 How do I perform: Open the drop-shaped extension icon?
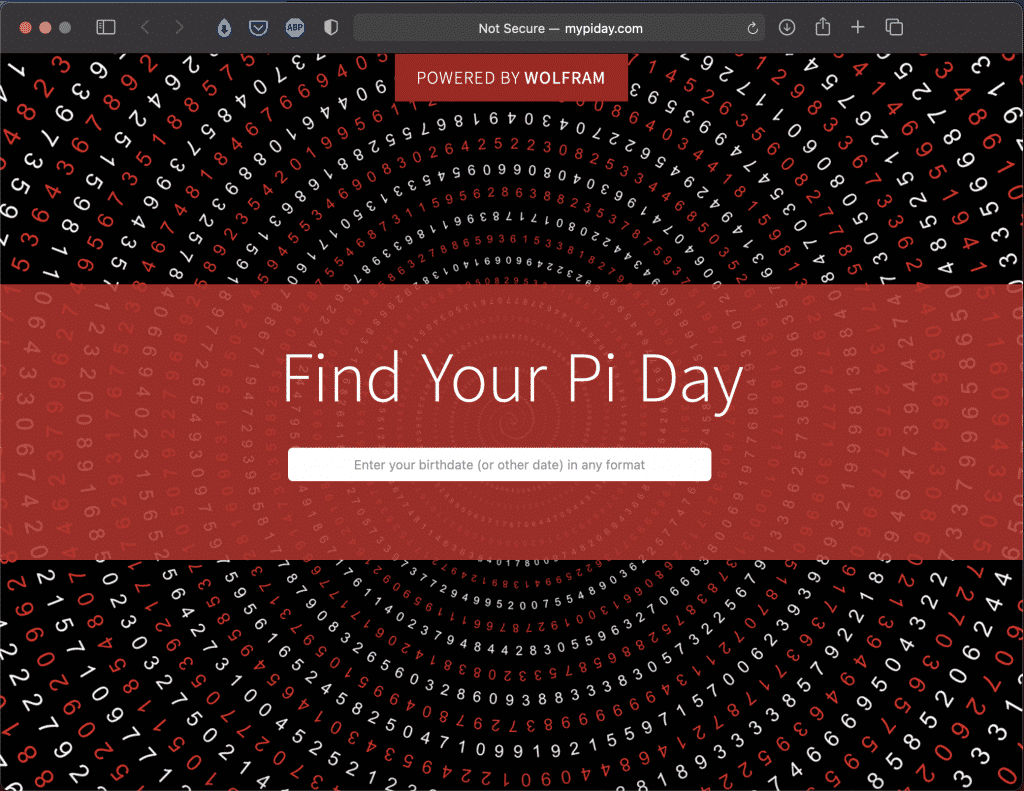222,27
